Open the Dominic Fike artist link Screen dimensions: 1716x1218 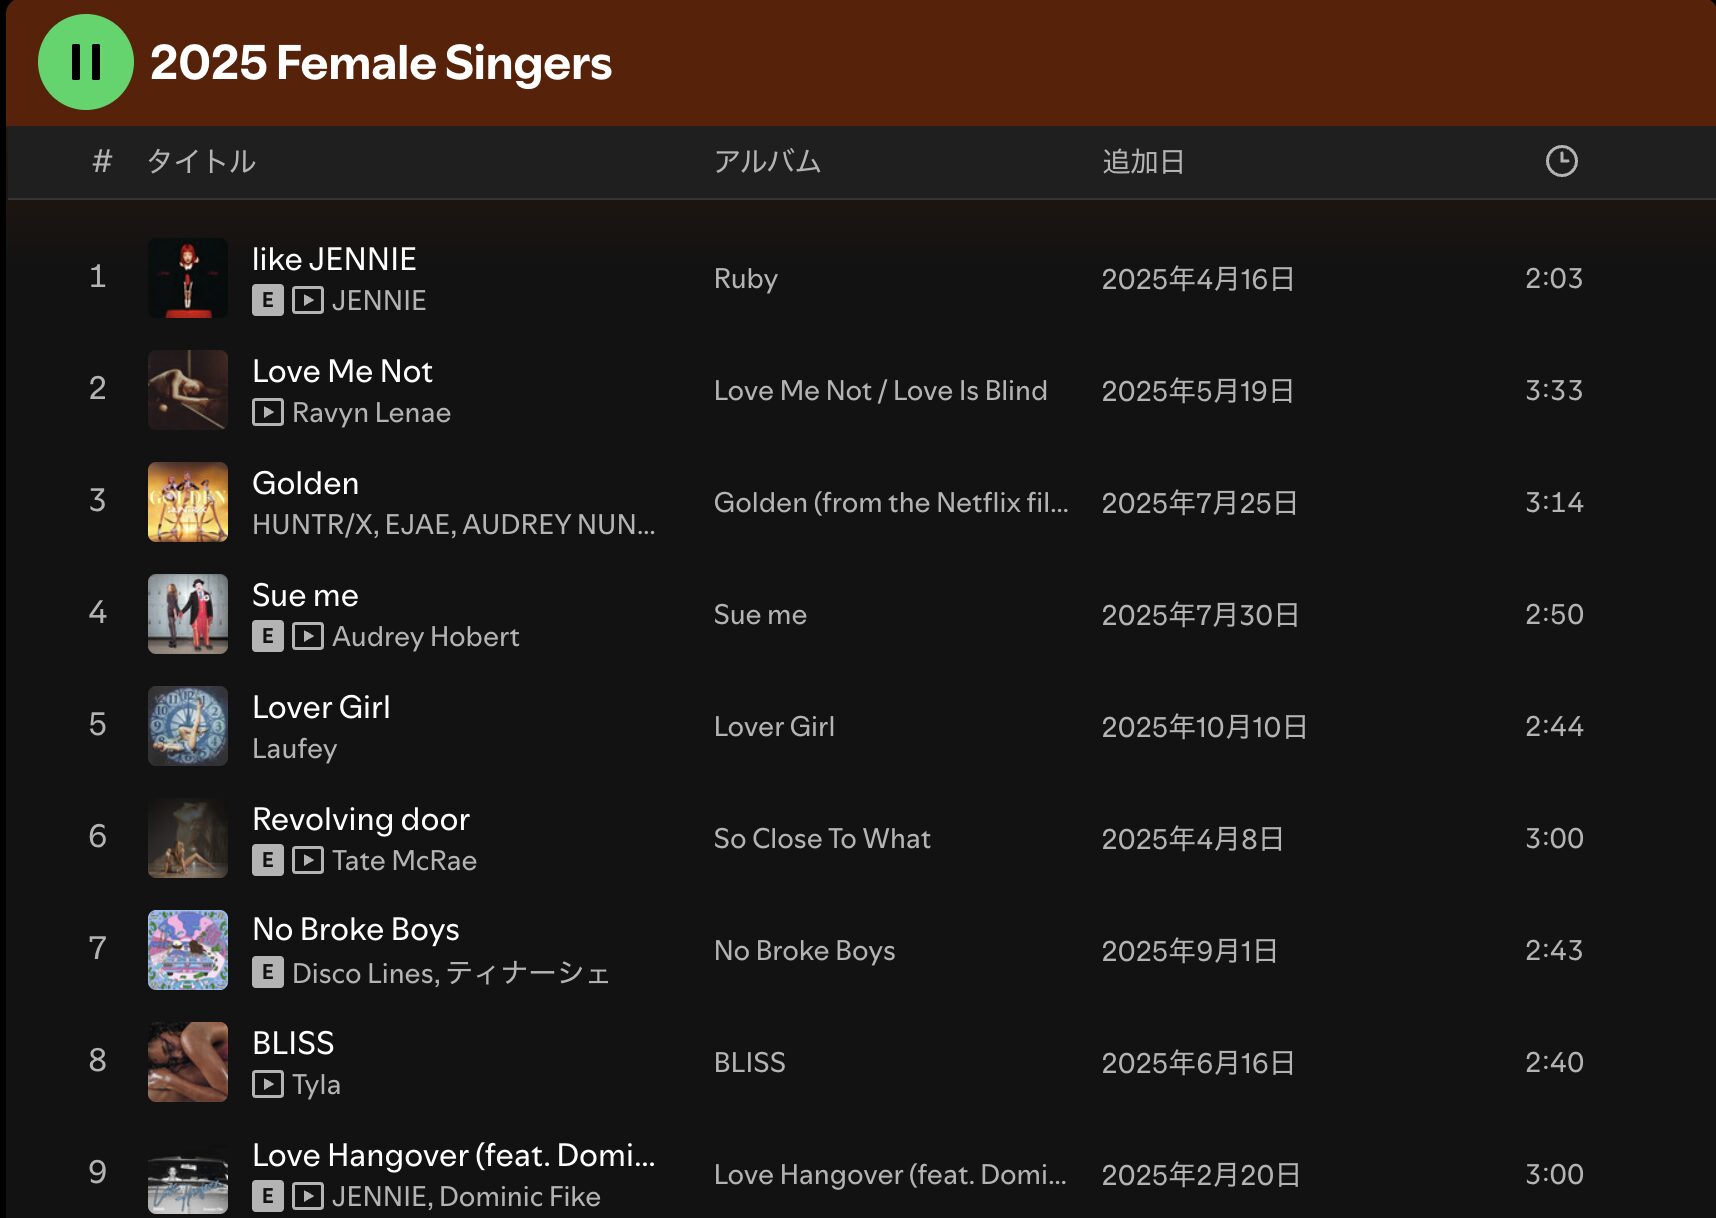pos(520,1197)
